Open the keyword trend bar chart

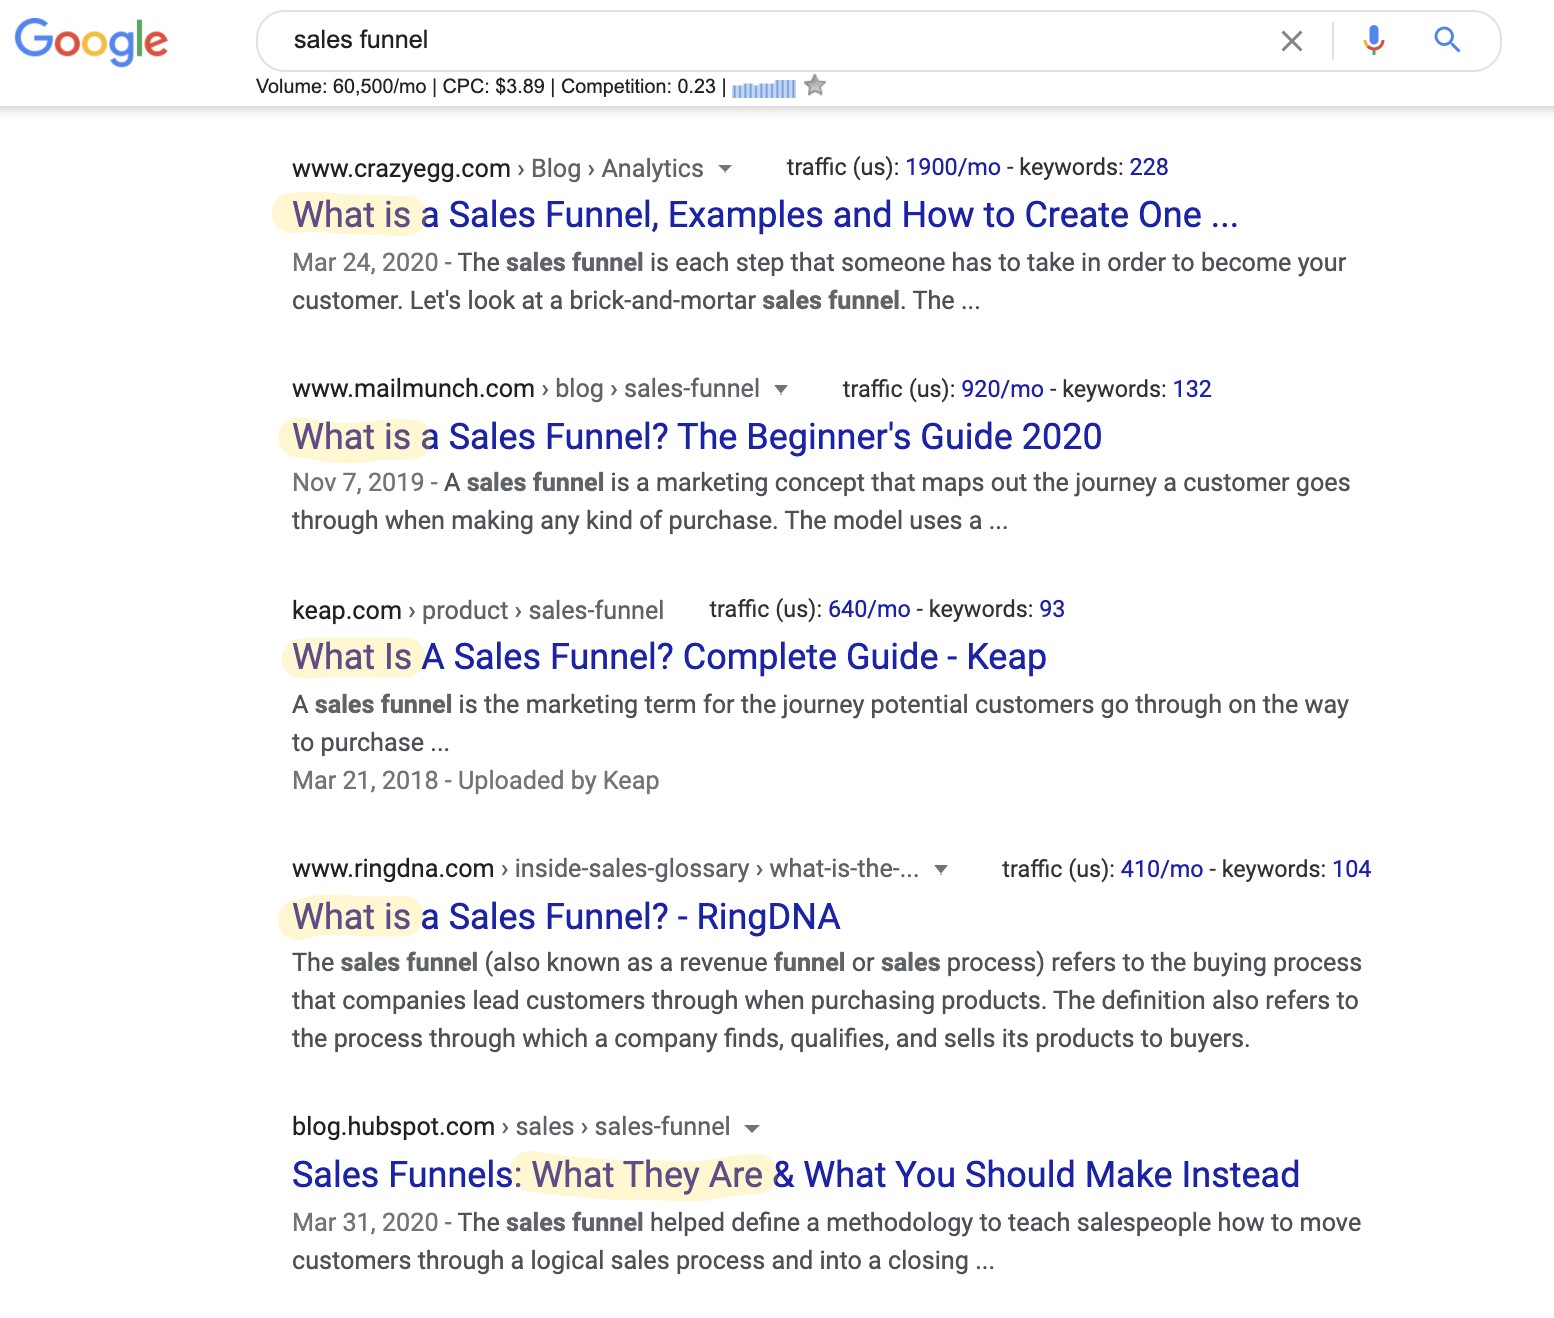coord(764,89)
